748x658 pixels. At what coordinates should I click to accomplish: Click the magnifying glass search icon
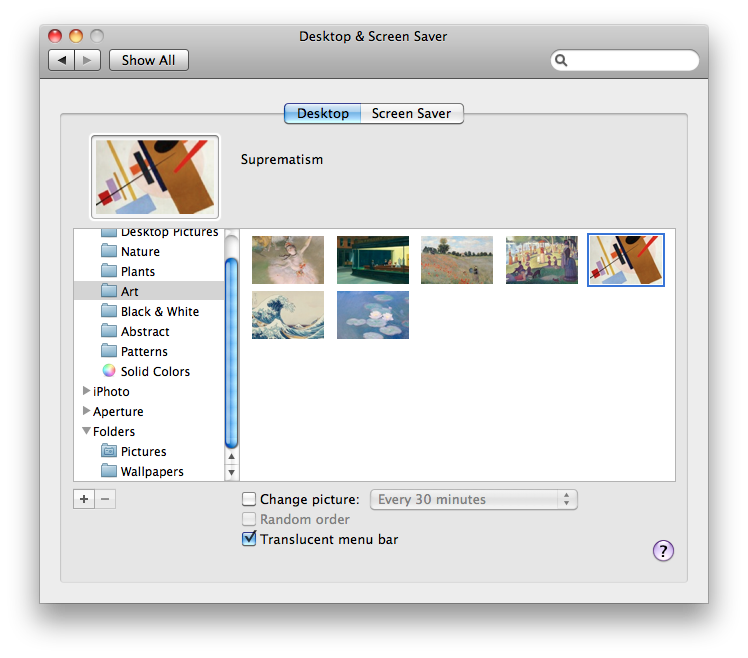(561, 60)
